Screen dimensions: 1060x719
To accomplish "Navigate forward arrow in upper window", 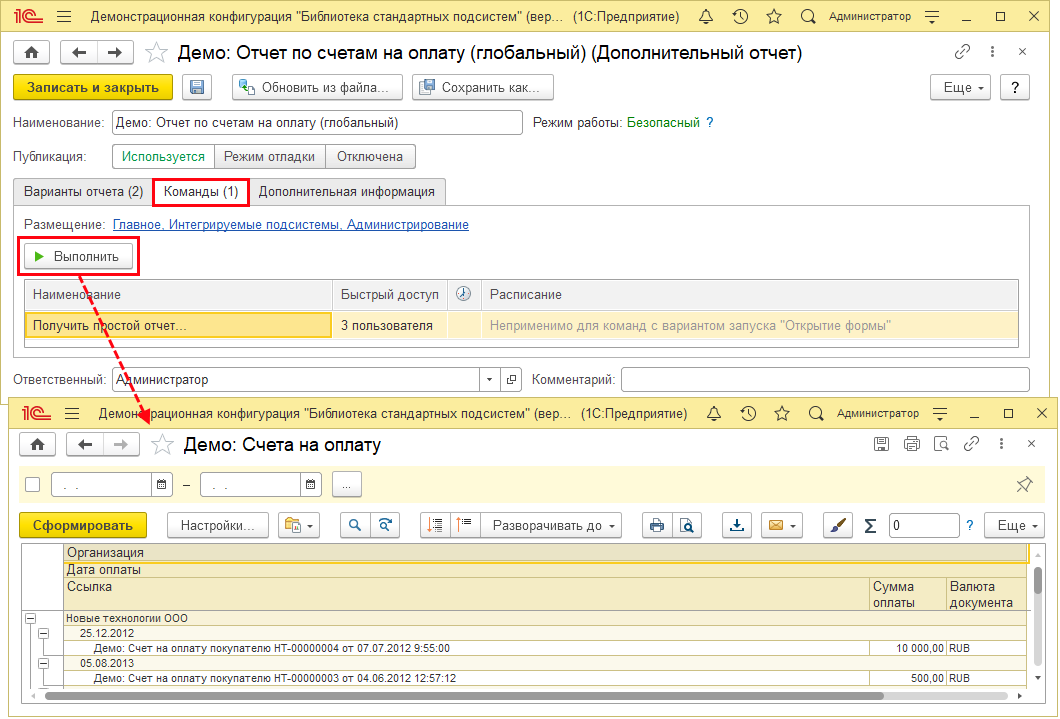I will tap(115, 52).
